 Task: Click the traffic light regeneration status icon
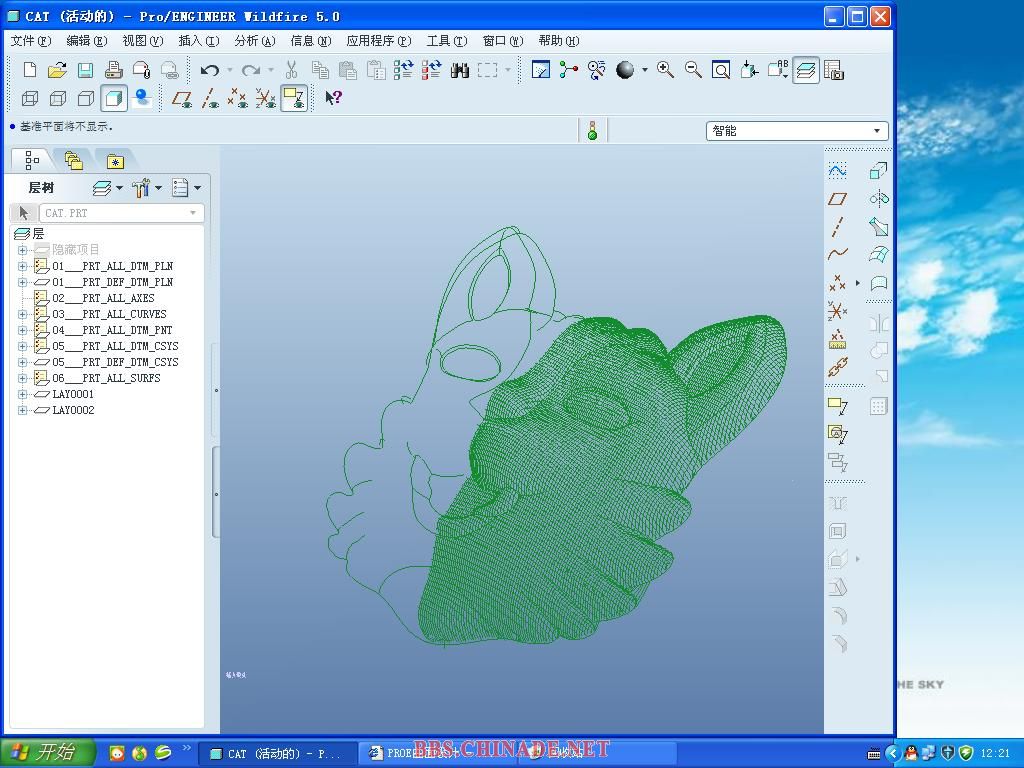point(592,131)
